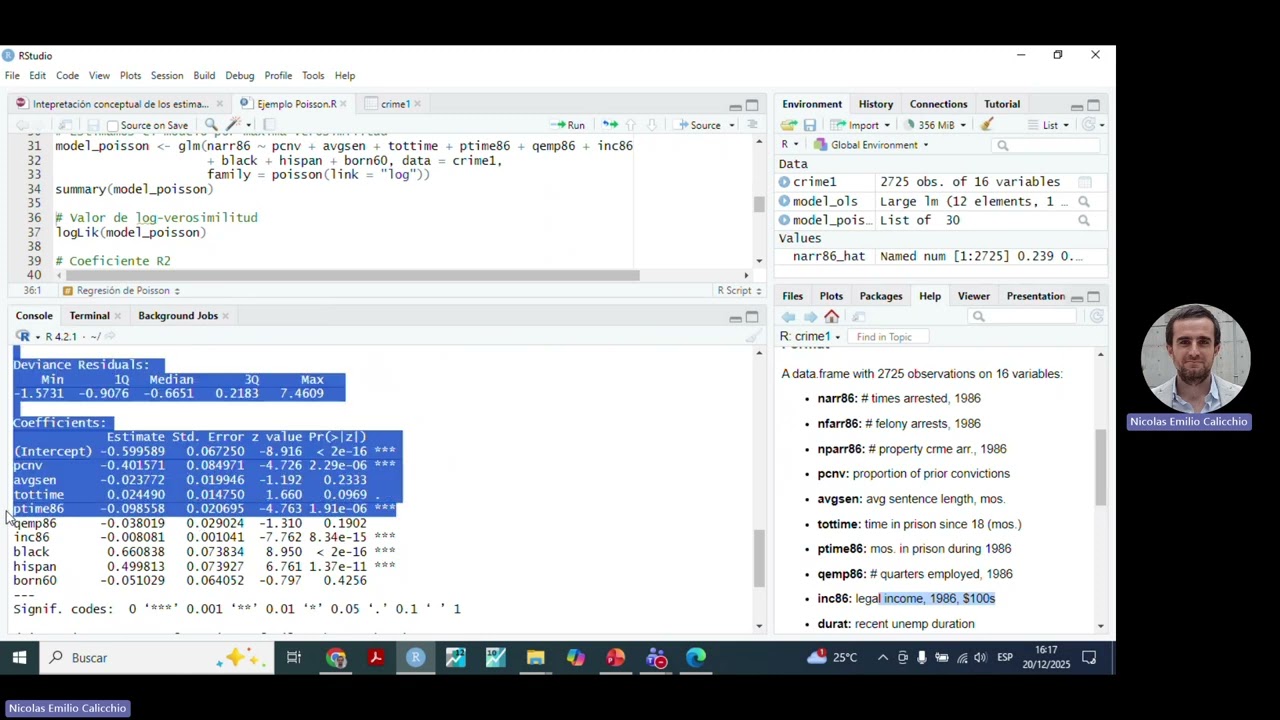1280x720 pixels.
Task: Open the Global Environment dropdown
Action: 872,145
